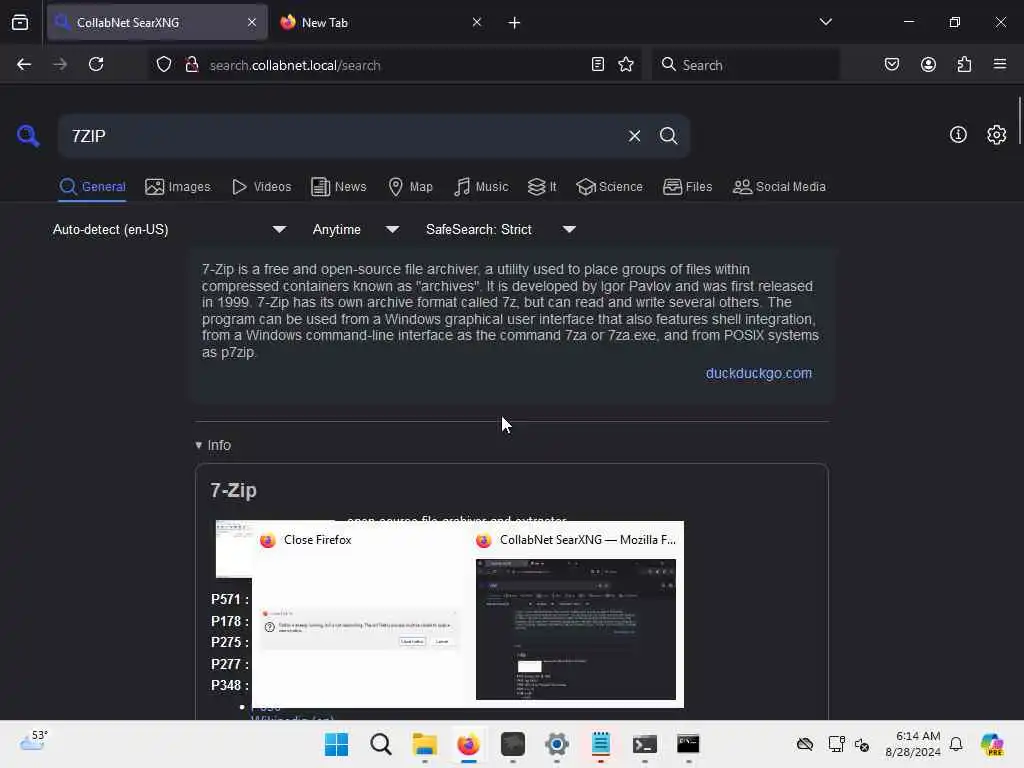Open the notifications bell in tray

[x=955, y=744]
